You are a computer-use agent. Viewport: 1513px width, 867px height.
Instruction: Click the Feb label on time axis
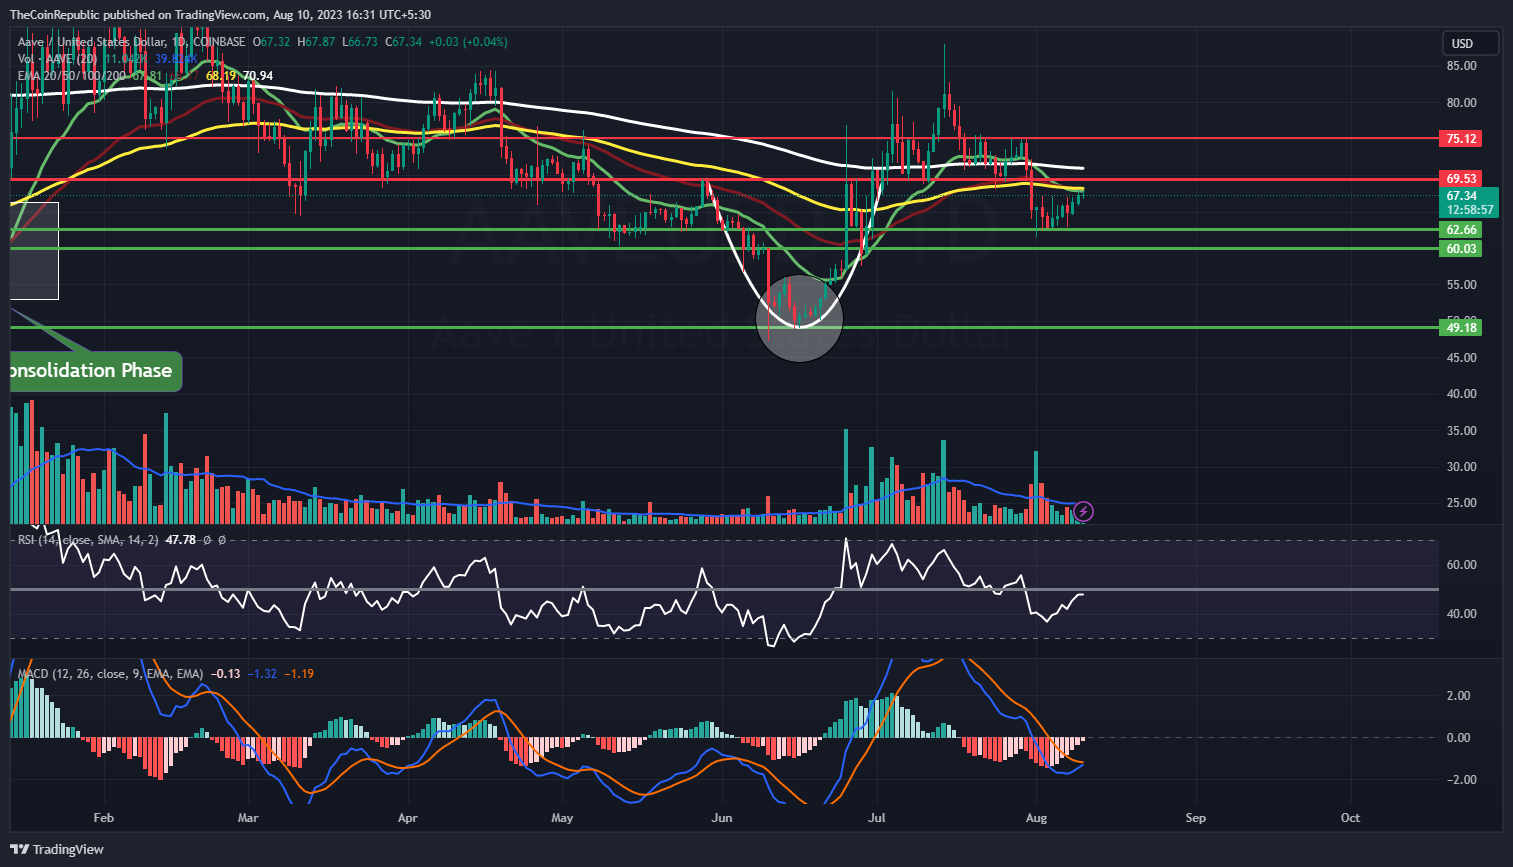[x=103, y=818]
